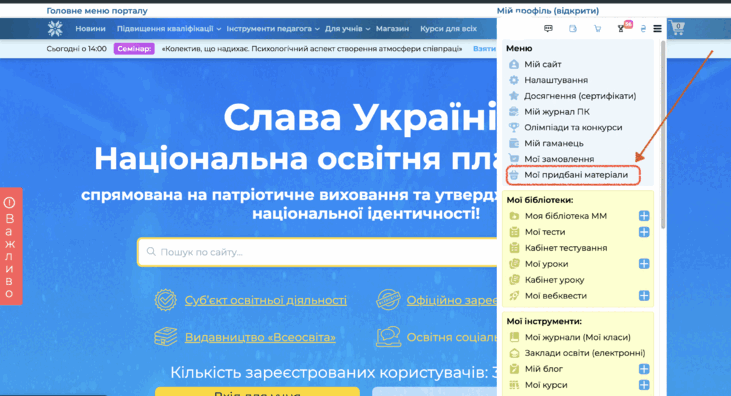Click the user icon beside Мій сайт

pos(514,64)
